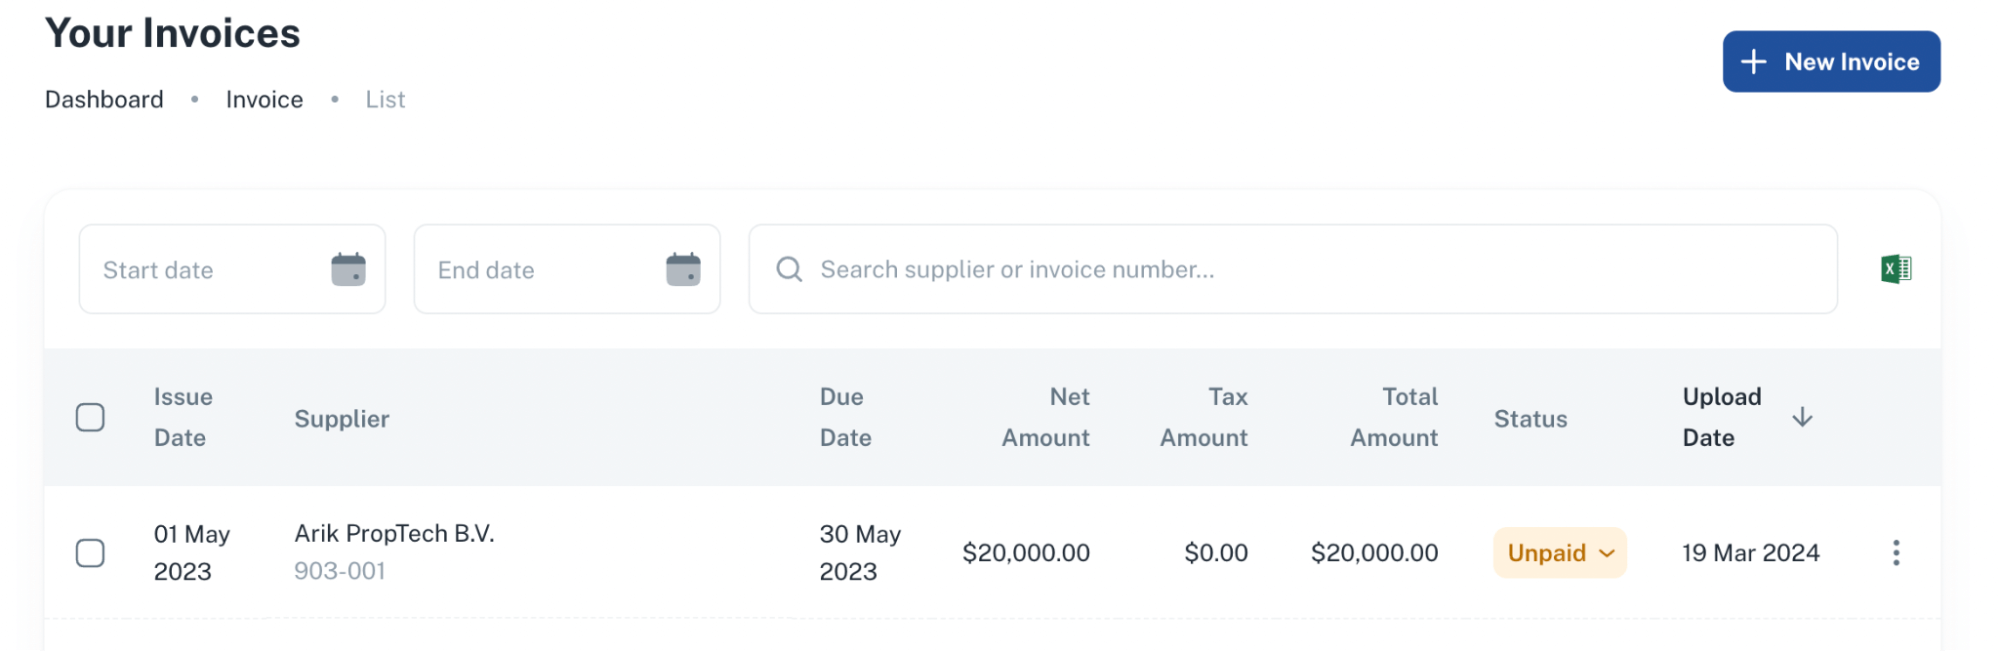This screenshot has height=652, width=1999.
Task: Expand status options via Unpaid chevron
Action: (x=1608, y=552)
